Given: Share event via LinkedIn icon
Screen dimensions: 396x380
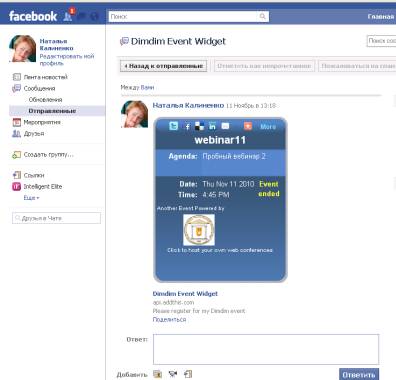Looking at the screenshot, I should [x=212, y=126].
